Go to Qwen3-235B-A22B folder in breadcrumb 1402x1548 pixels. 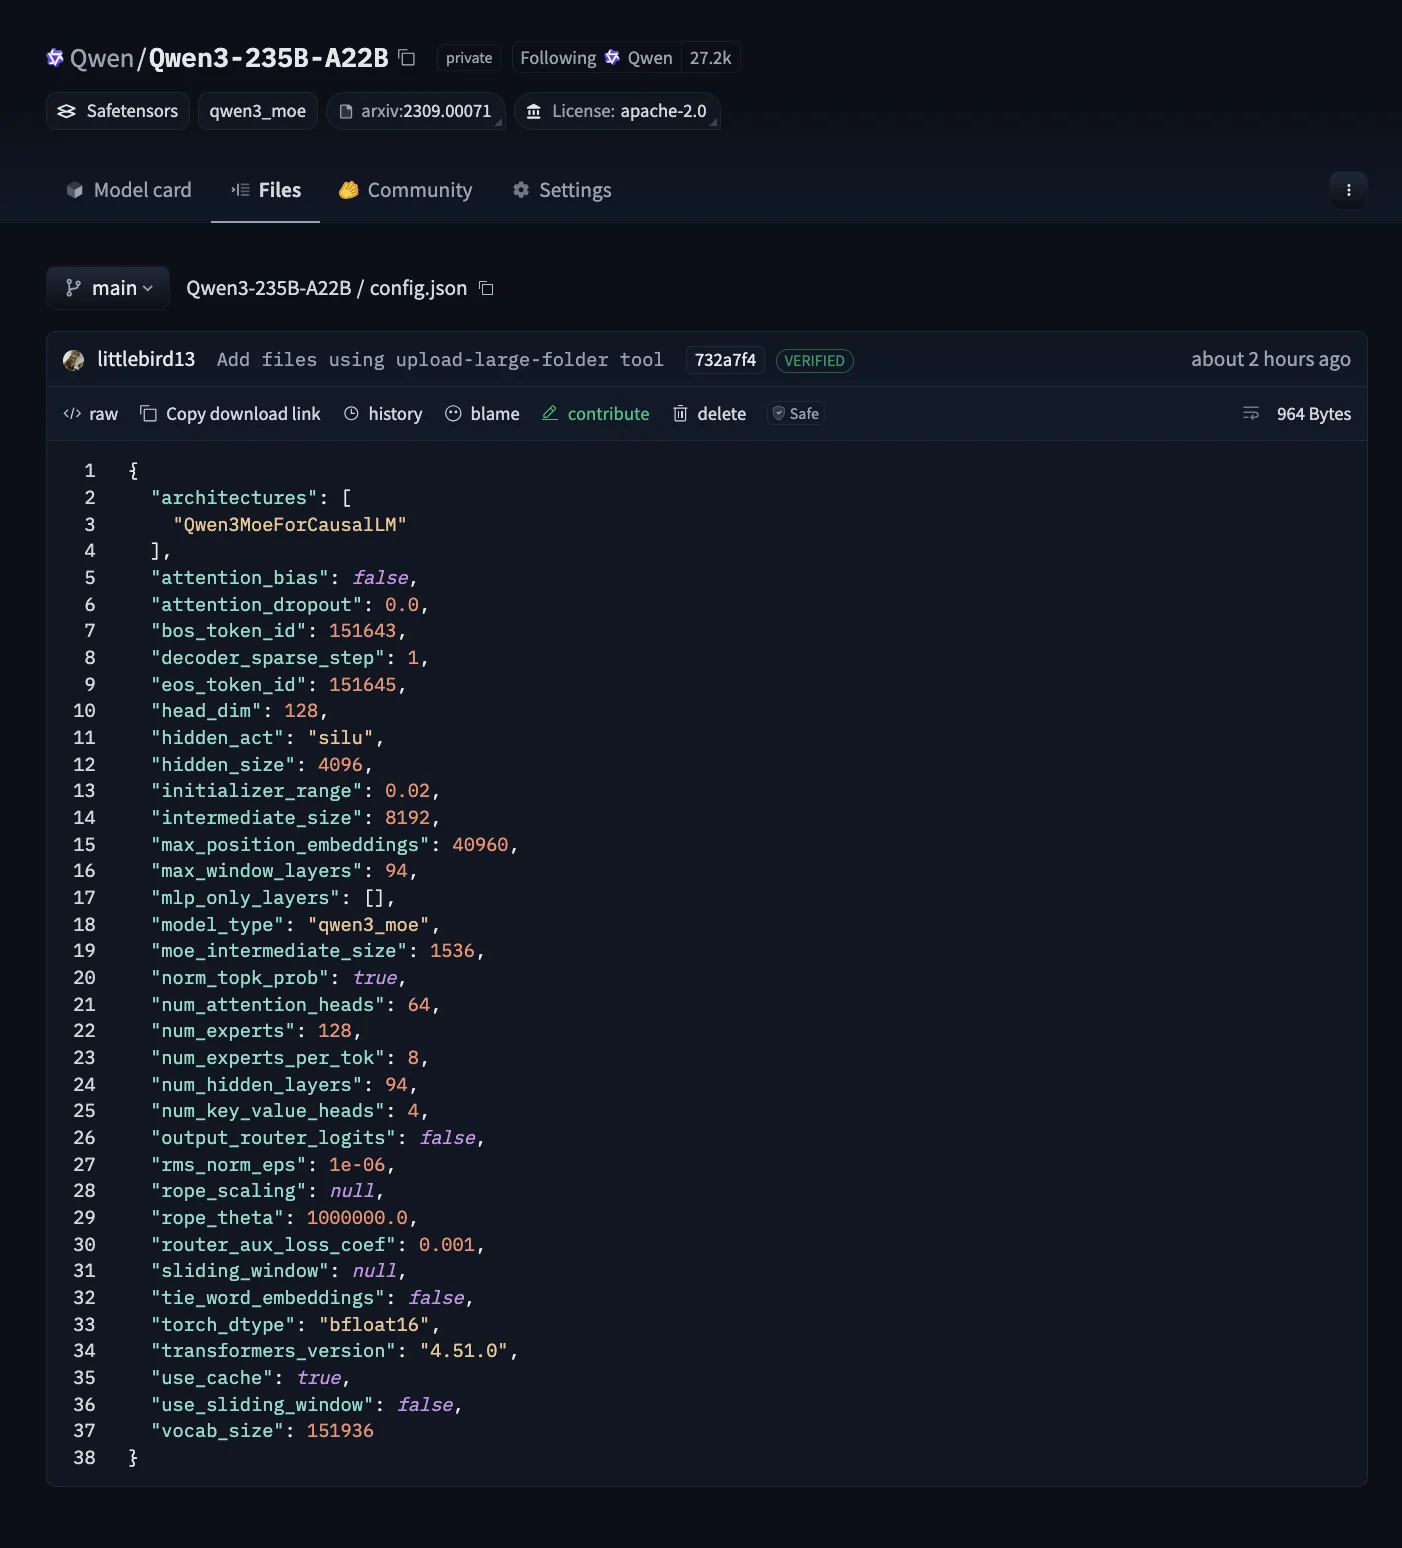269,288
